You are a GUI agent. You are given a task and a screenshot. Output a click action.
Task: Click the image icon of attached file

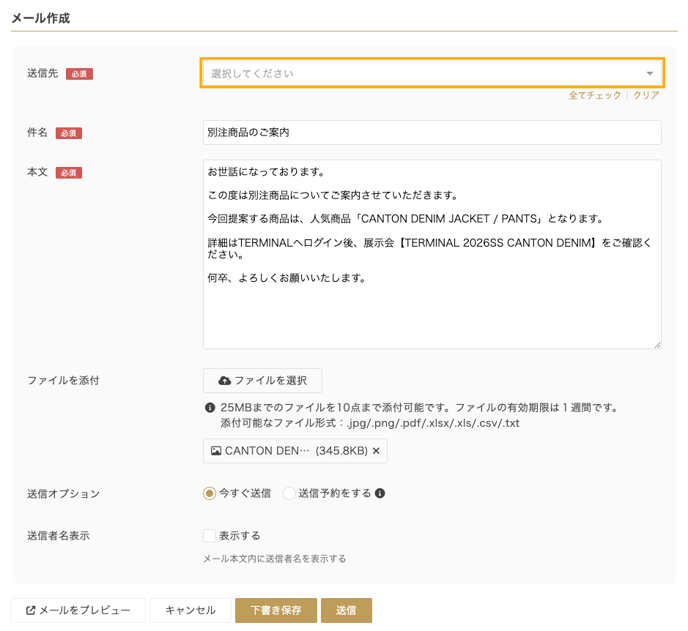(x=216, y=451)
